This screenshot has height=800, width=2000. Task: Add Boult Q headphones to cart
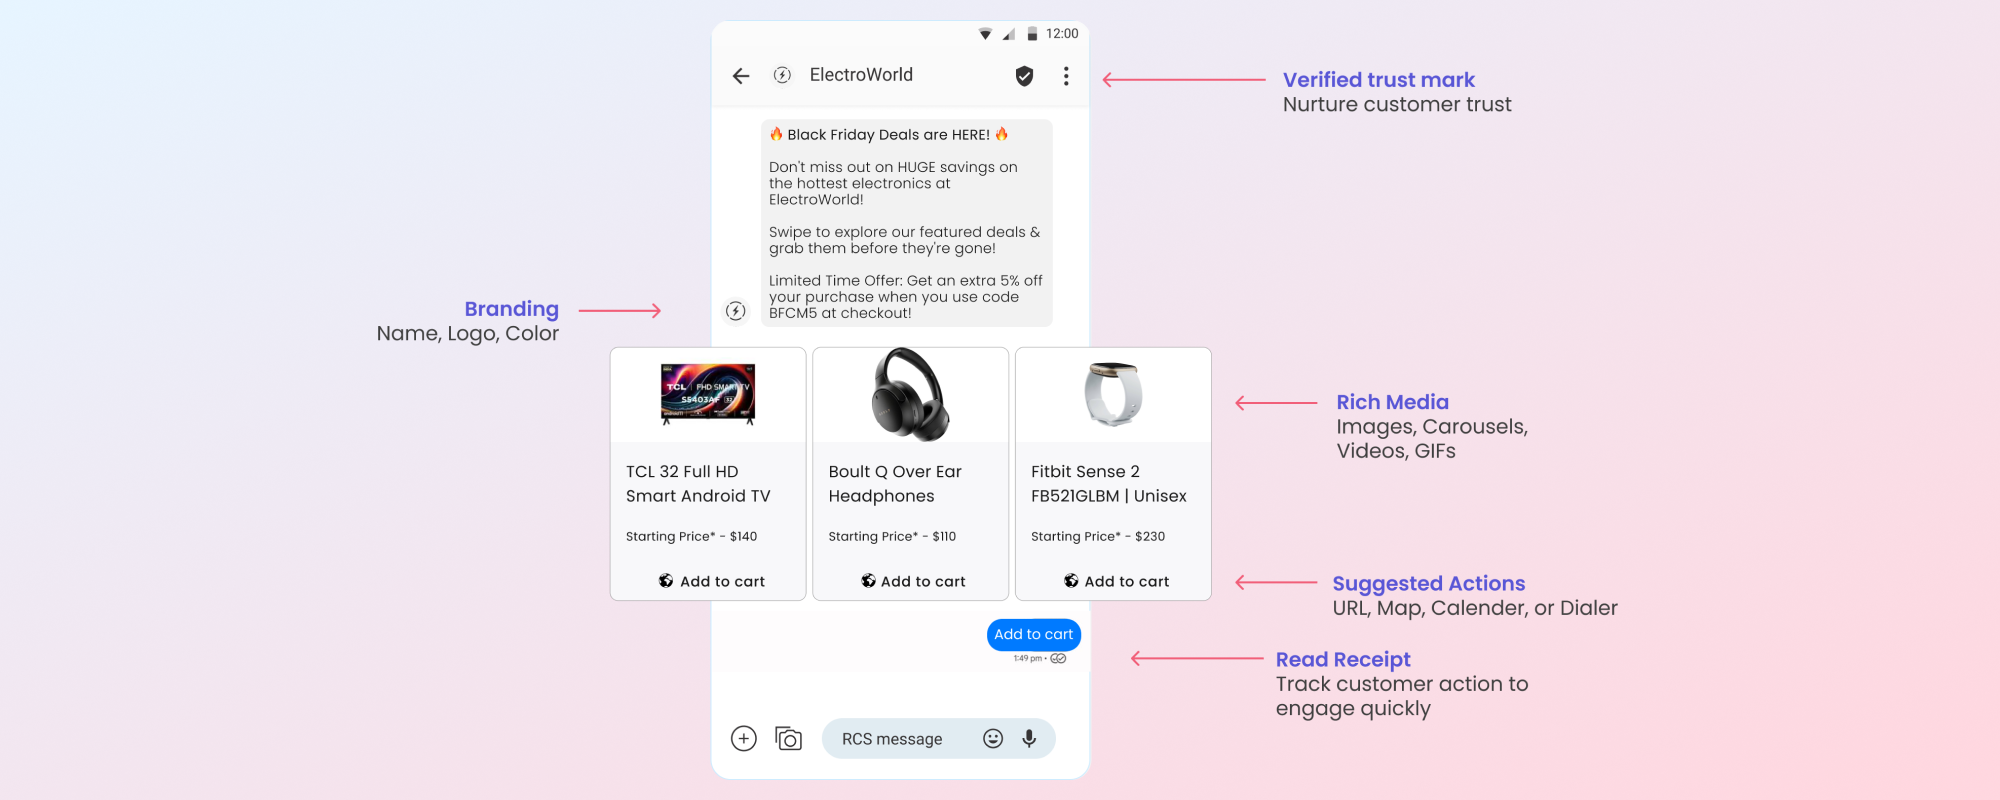(x=913, y=581)
